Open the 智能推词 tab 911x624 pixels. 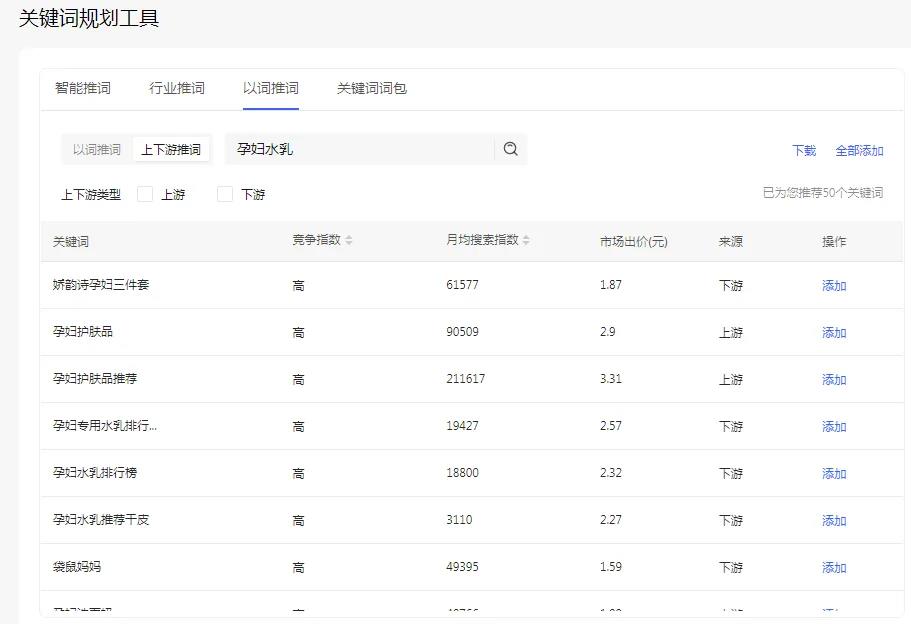(81, 88)
